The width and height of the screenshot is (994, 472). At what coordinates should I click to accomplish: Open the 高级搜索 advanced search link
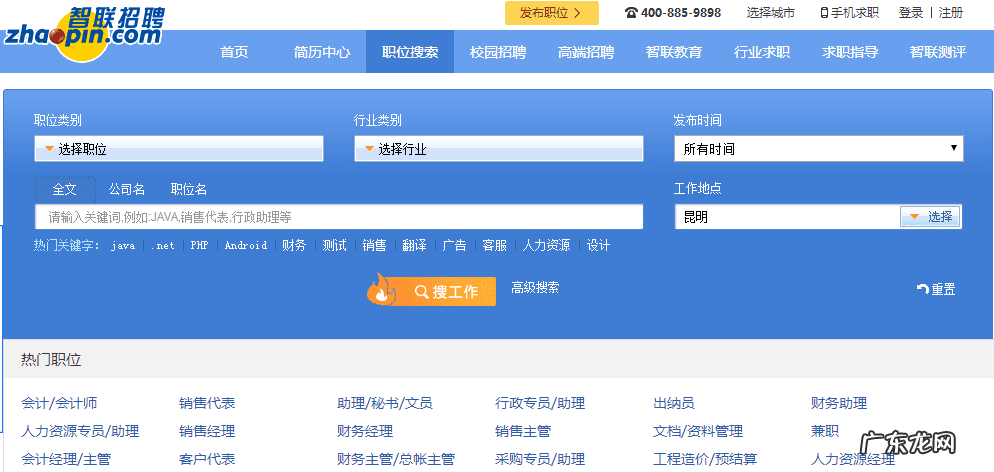(535, 288)
